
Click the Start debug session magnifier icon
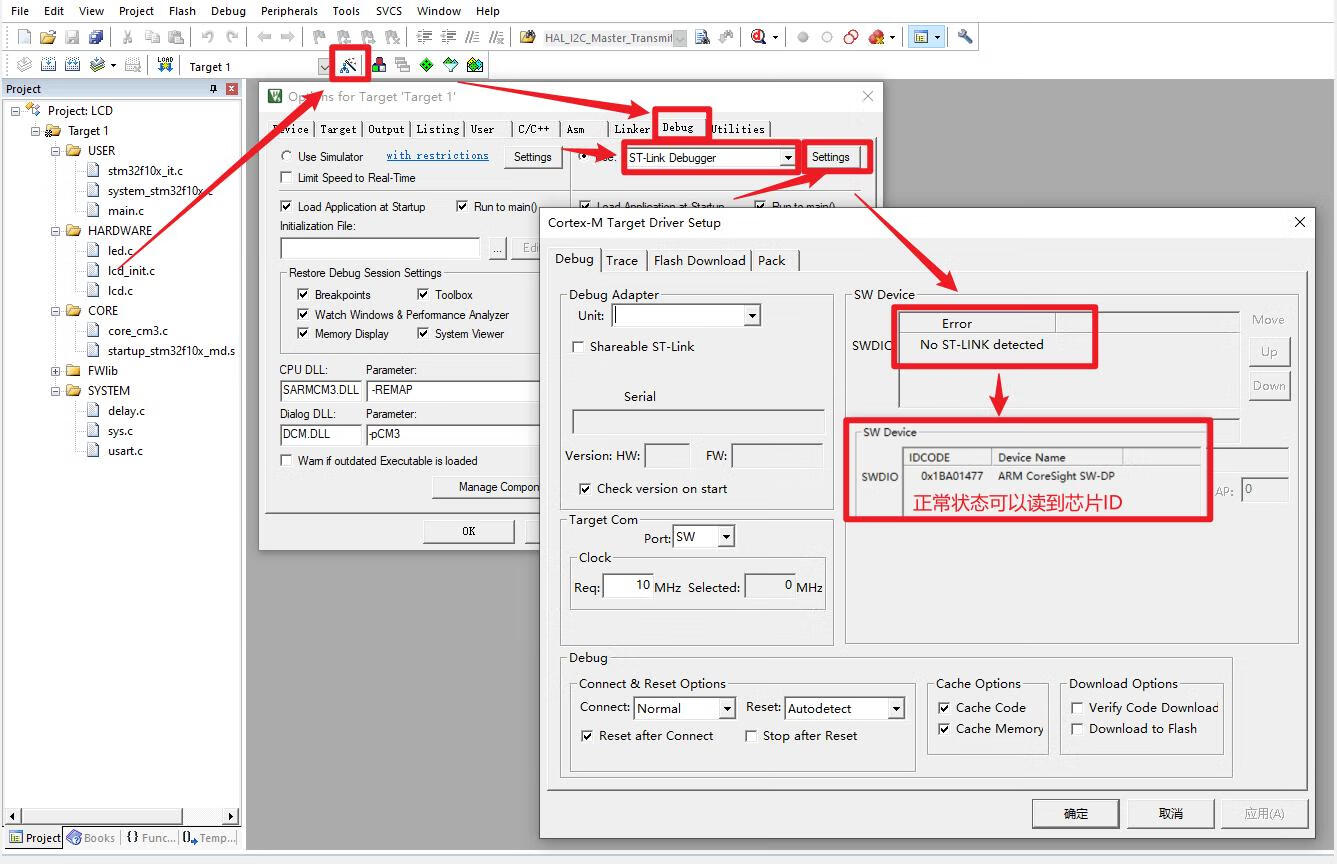click(x=758, y=37)
